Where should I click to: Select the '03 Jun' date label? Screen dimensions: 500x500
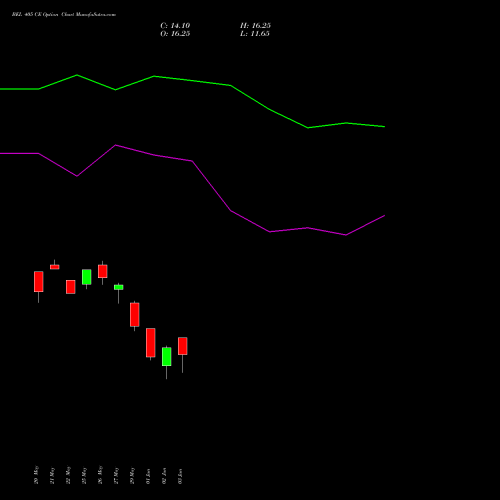pos(180,476)
